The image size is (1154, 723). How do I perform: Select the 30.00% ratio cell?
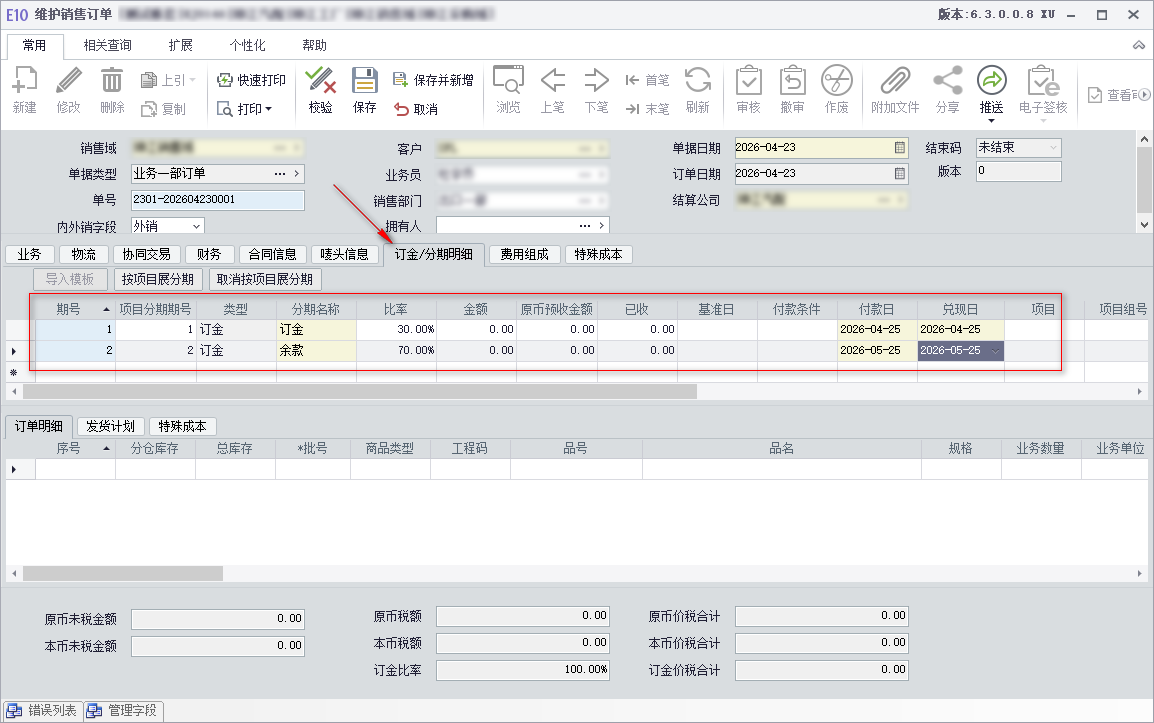[397, 330]
